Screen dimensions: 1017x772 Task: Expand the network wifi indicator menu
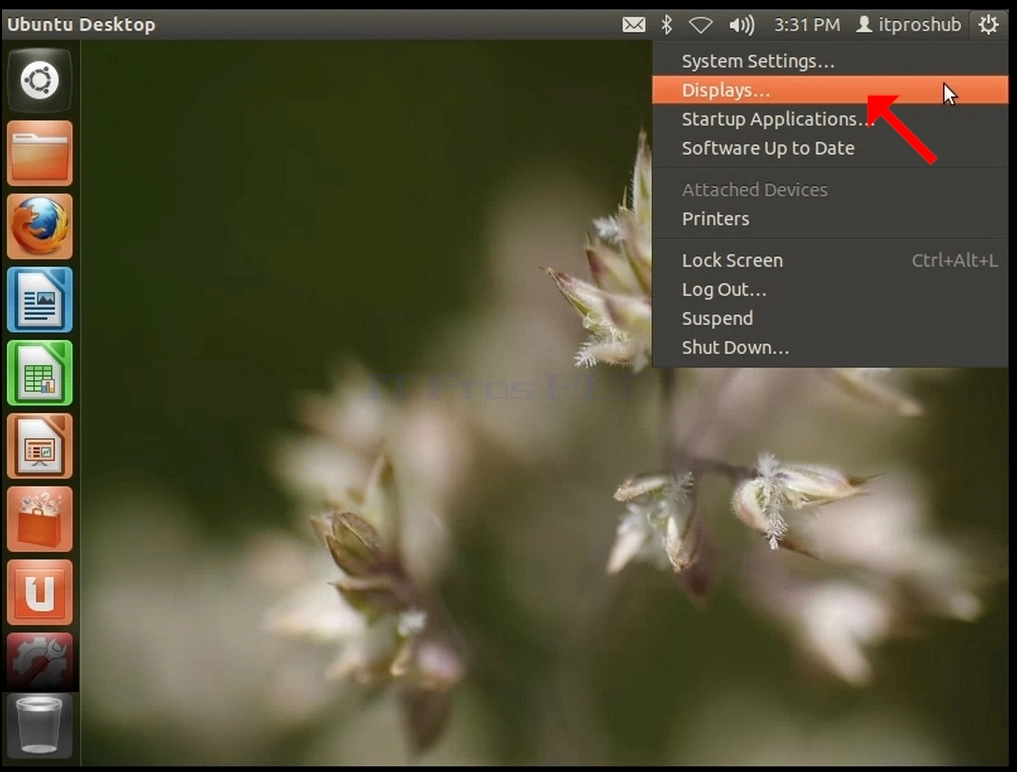pyautogui.click(x=700, y=25)
